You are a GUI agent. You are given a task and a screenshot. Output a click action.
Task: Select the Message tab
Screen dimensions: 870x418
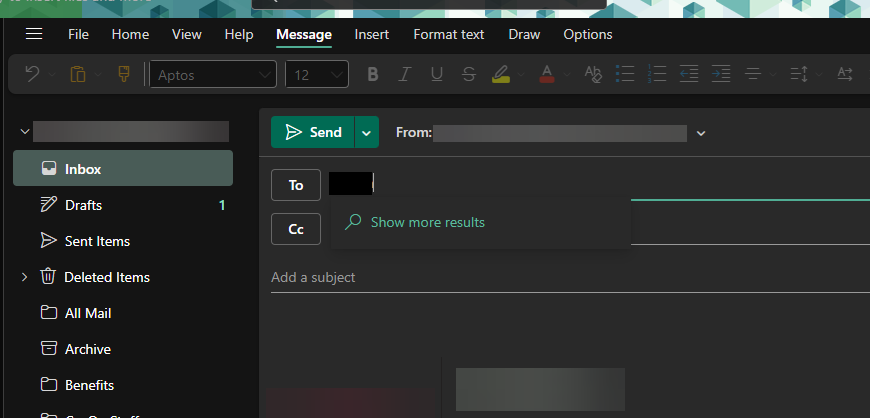click(x=304, y=34)
